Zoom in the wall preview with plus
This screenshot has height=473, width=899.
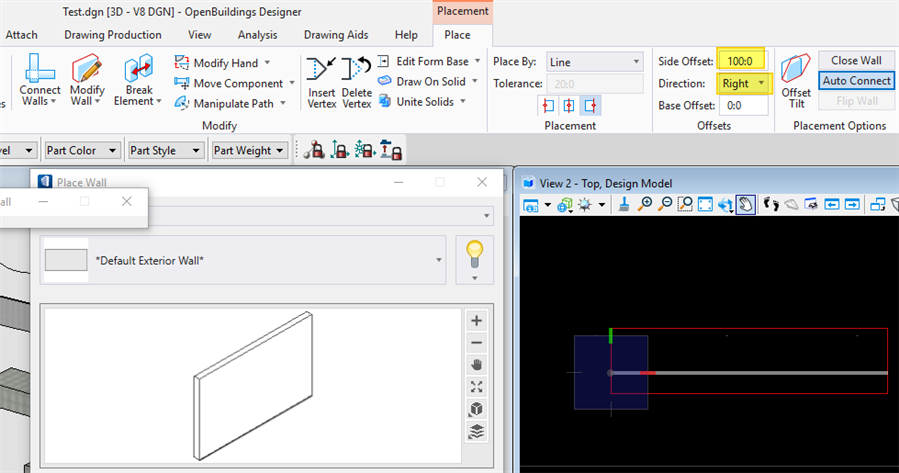(476, 320)
